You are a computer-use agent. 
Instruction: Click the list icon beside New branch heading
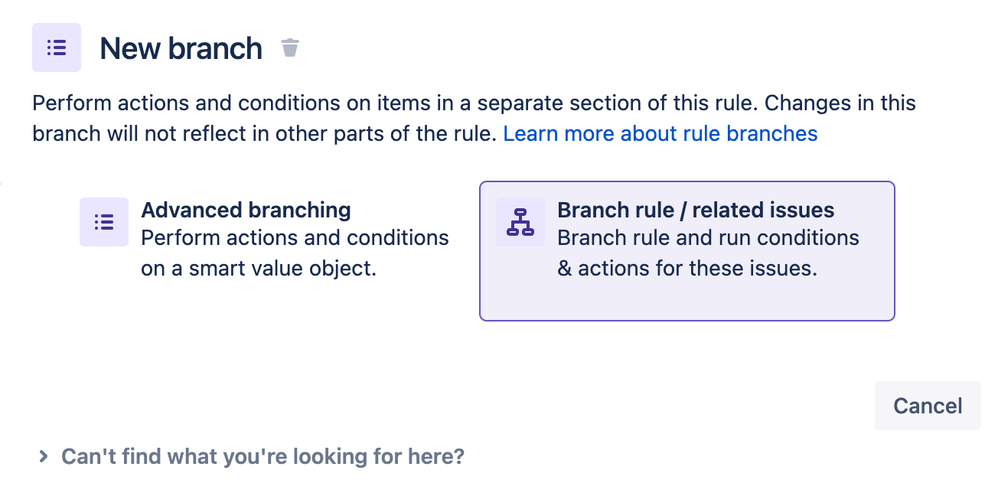click(x=57, y=48)
